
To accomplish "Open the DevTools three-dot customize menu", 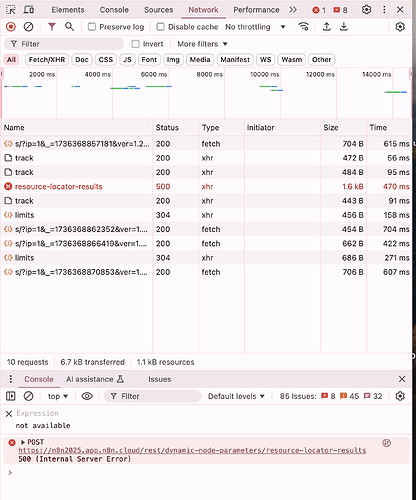I will (384, 10).
